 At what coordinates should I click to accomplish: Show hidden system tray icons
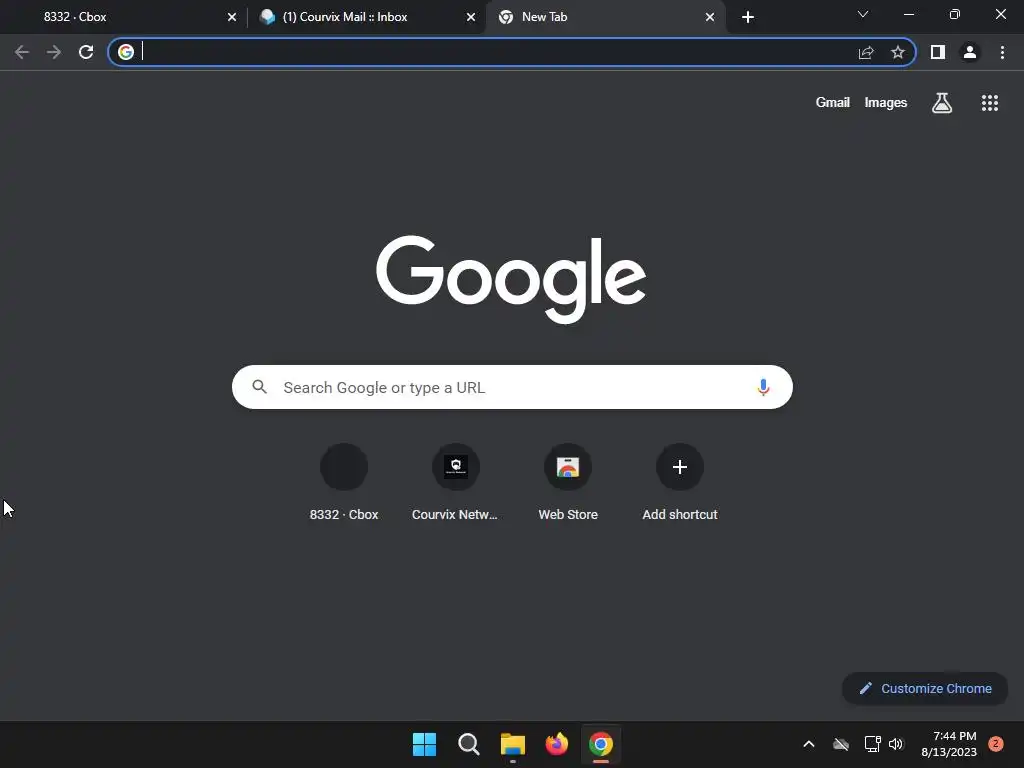pyautogui.click(x=808, y=744)
